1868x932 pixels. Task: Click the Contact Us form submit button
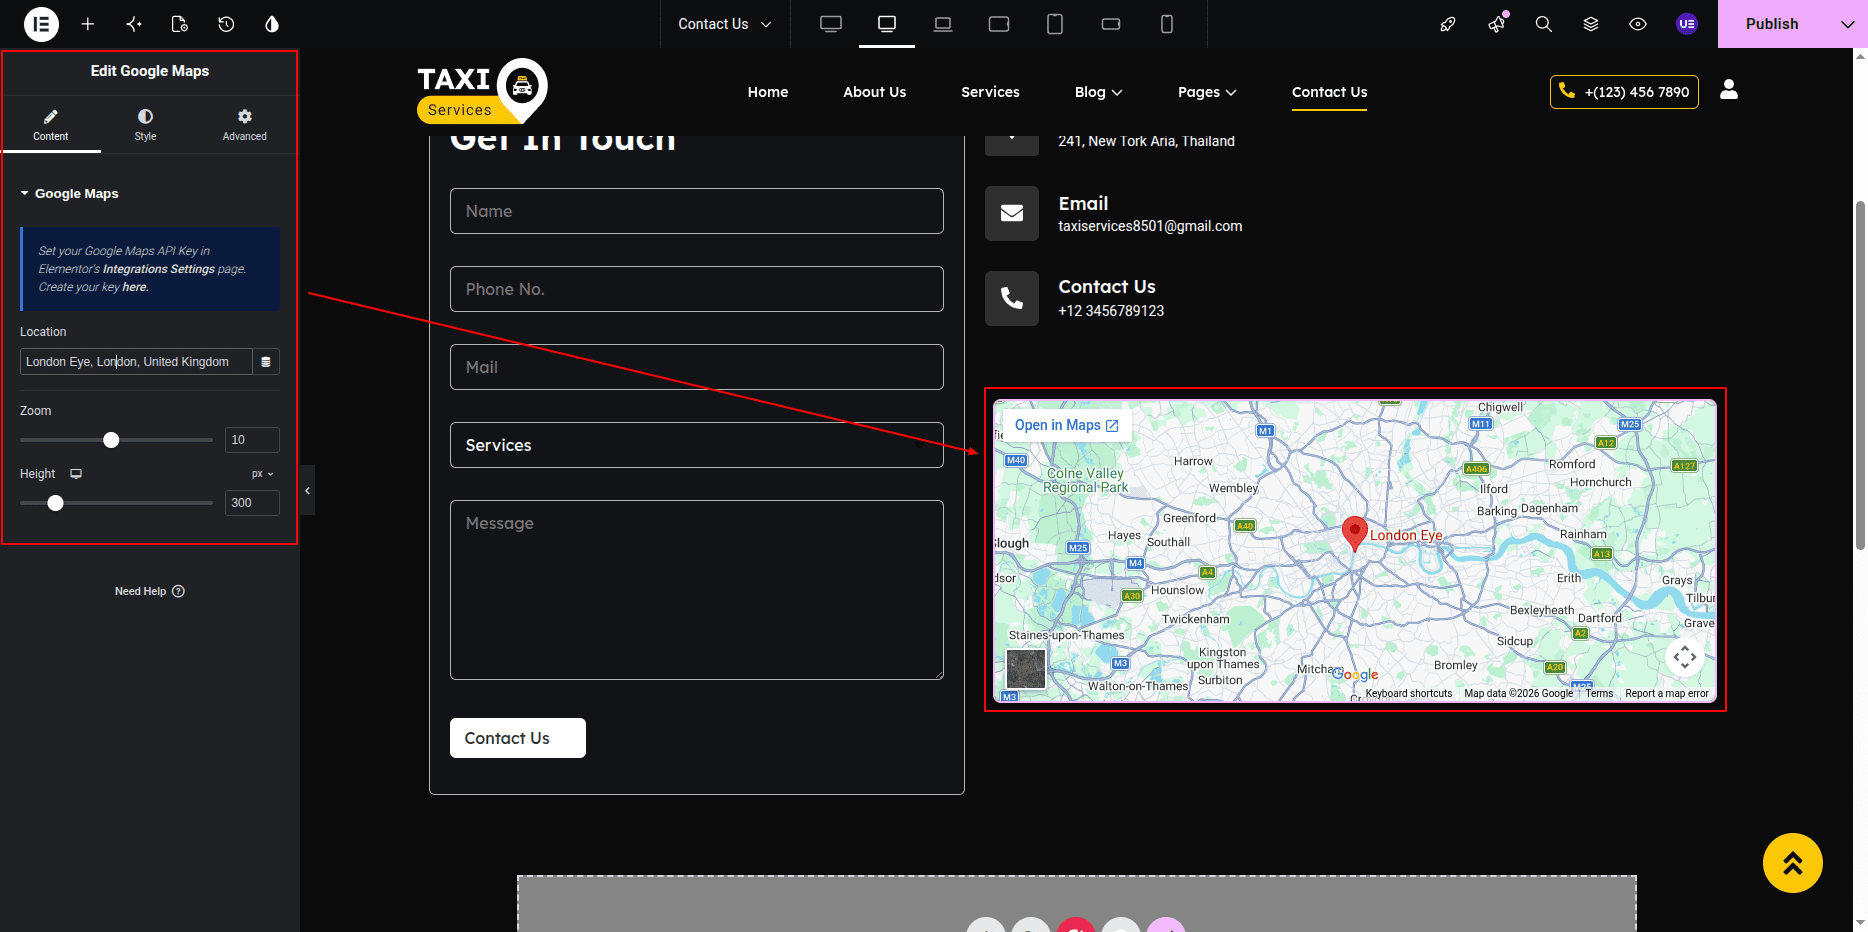point(518,738)
